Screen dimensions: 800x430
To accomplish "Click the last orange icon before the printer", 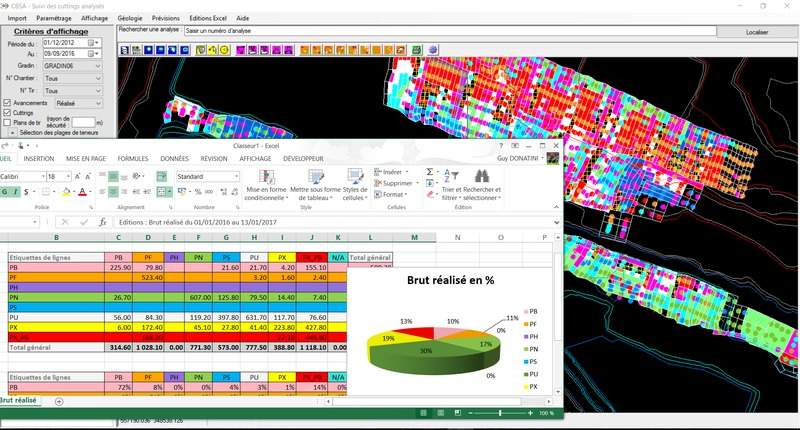I will (x=401, y=50).
